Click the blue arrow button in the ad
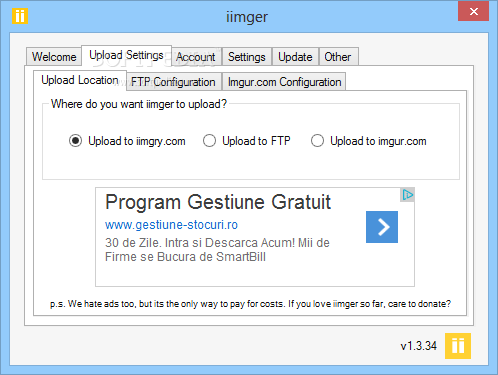The image size is (498, 375). click(382, 227)
